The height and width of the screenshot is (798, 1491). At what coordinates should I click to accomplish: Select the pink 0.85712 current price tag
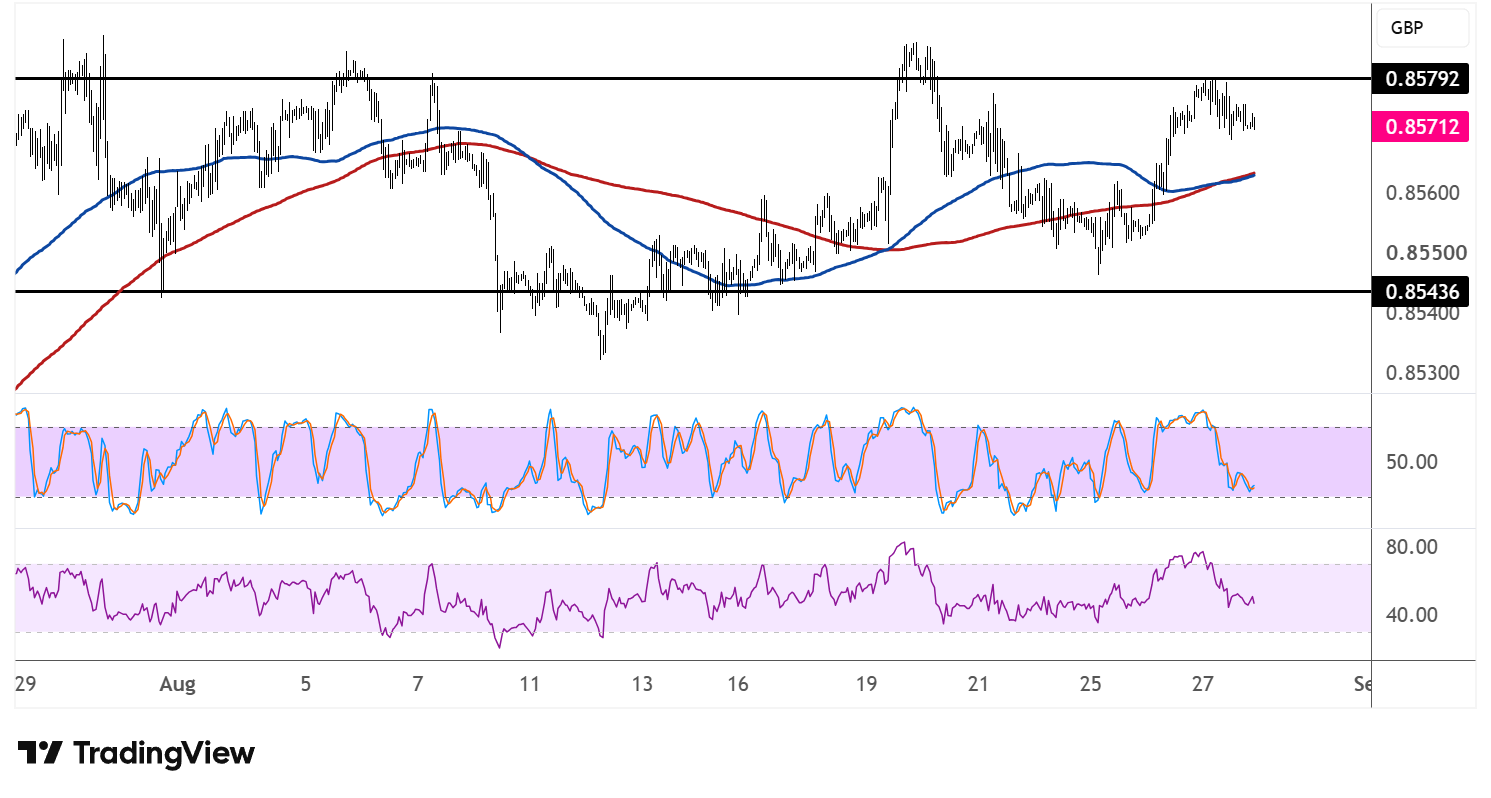1422,126
